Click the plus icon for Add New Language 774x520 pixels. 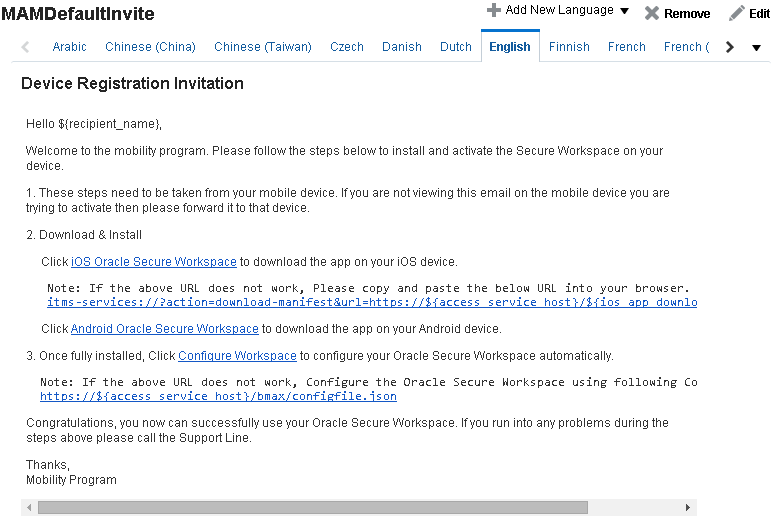494,10
